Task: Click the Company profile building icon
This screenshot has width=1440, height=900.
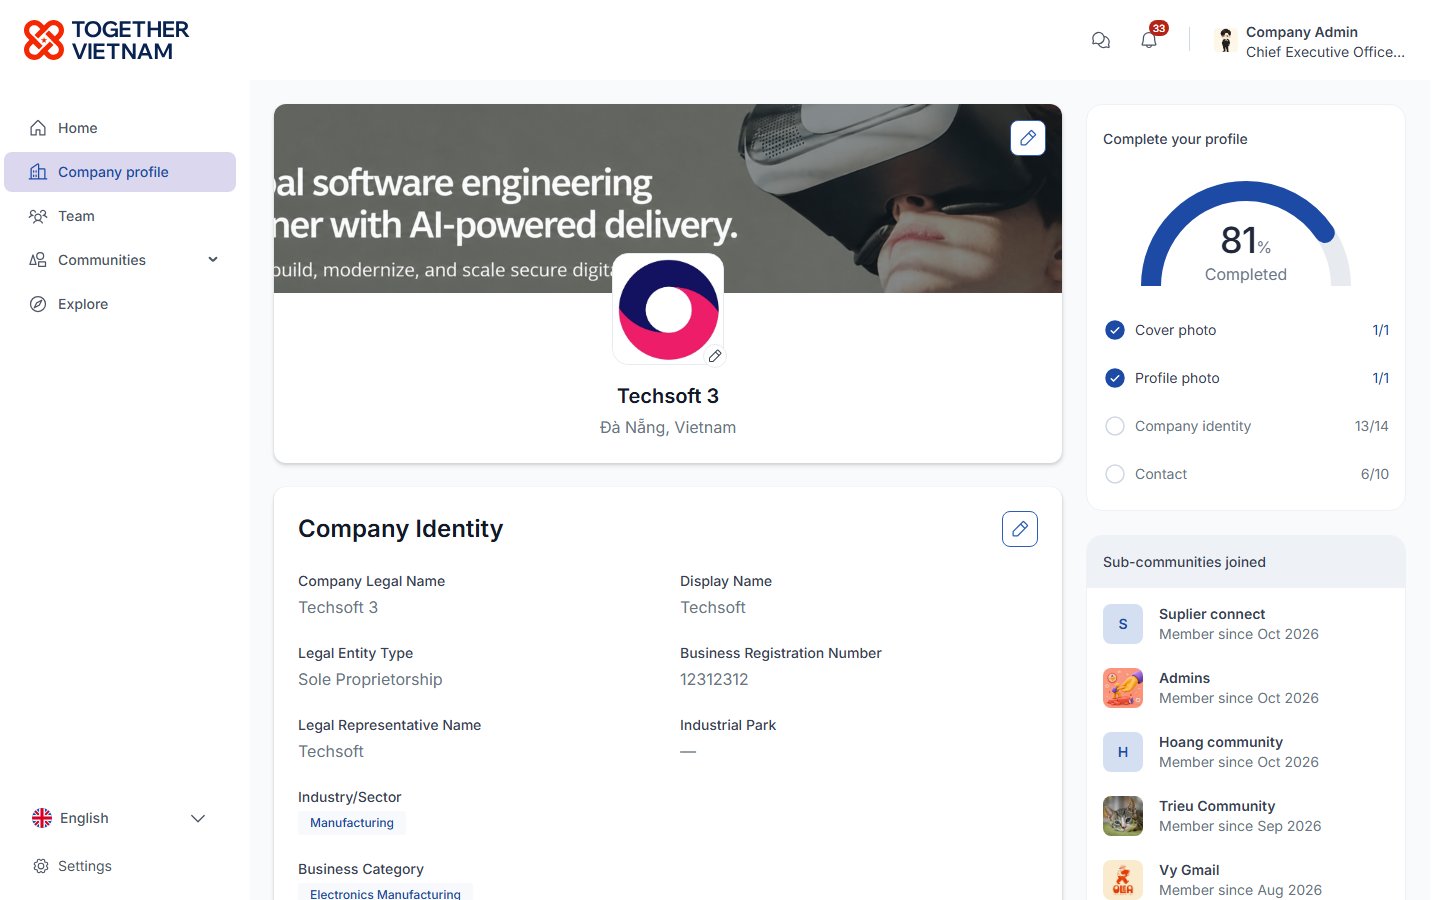Action: click(x=38, y=172)
